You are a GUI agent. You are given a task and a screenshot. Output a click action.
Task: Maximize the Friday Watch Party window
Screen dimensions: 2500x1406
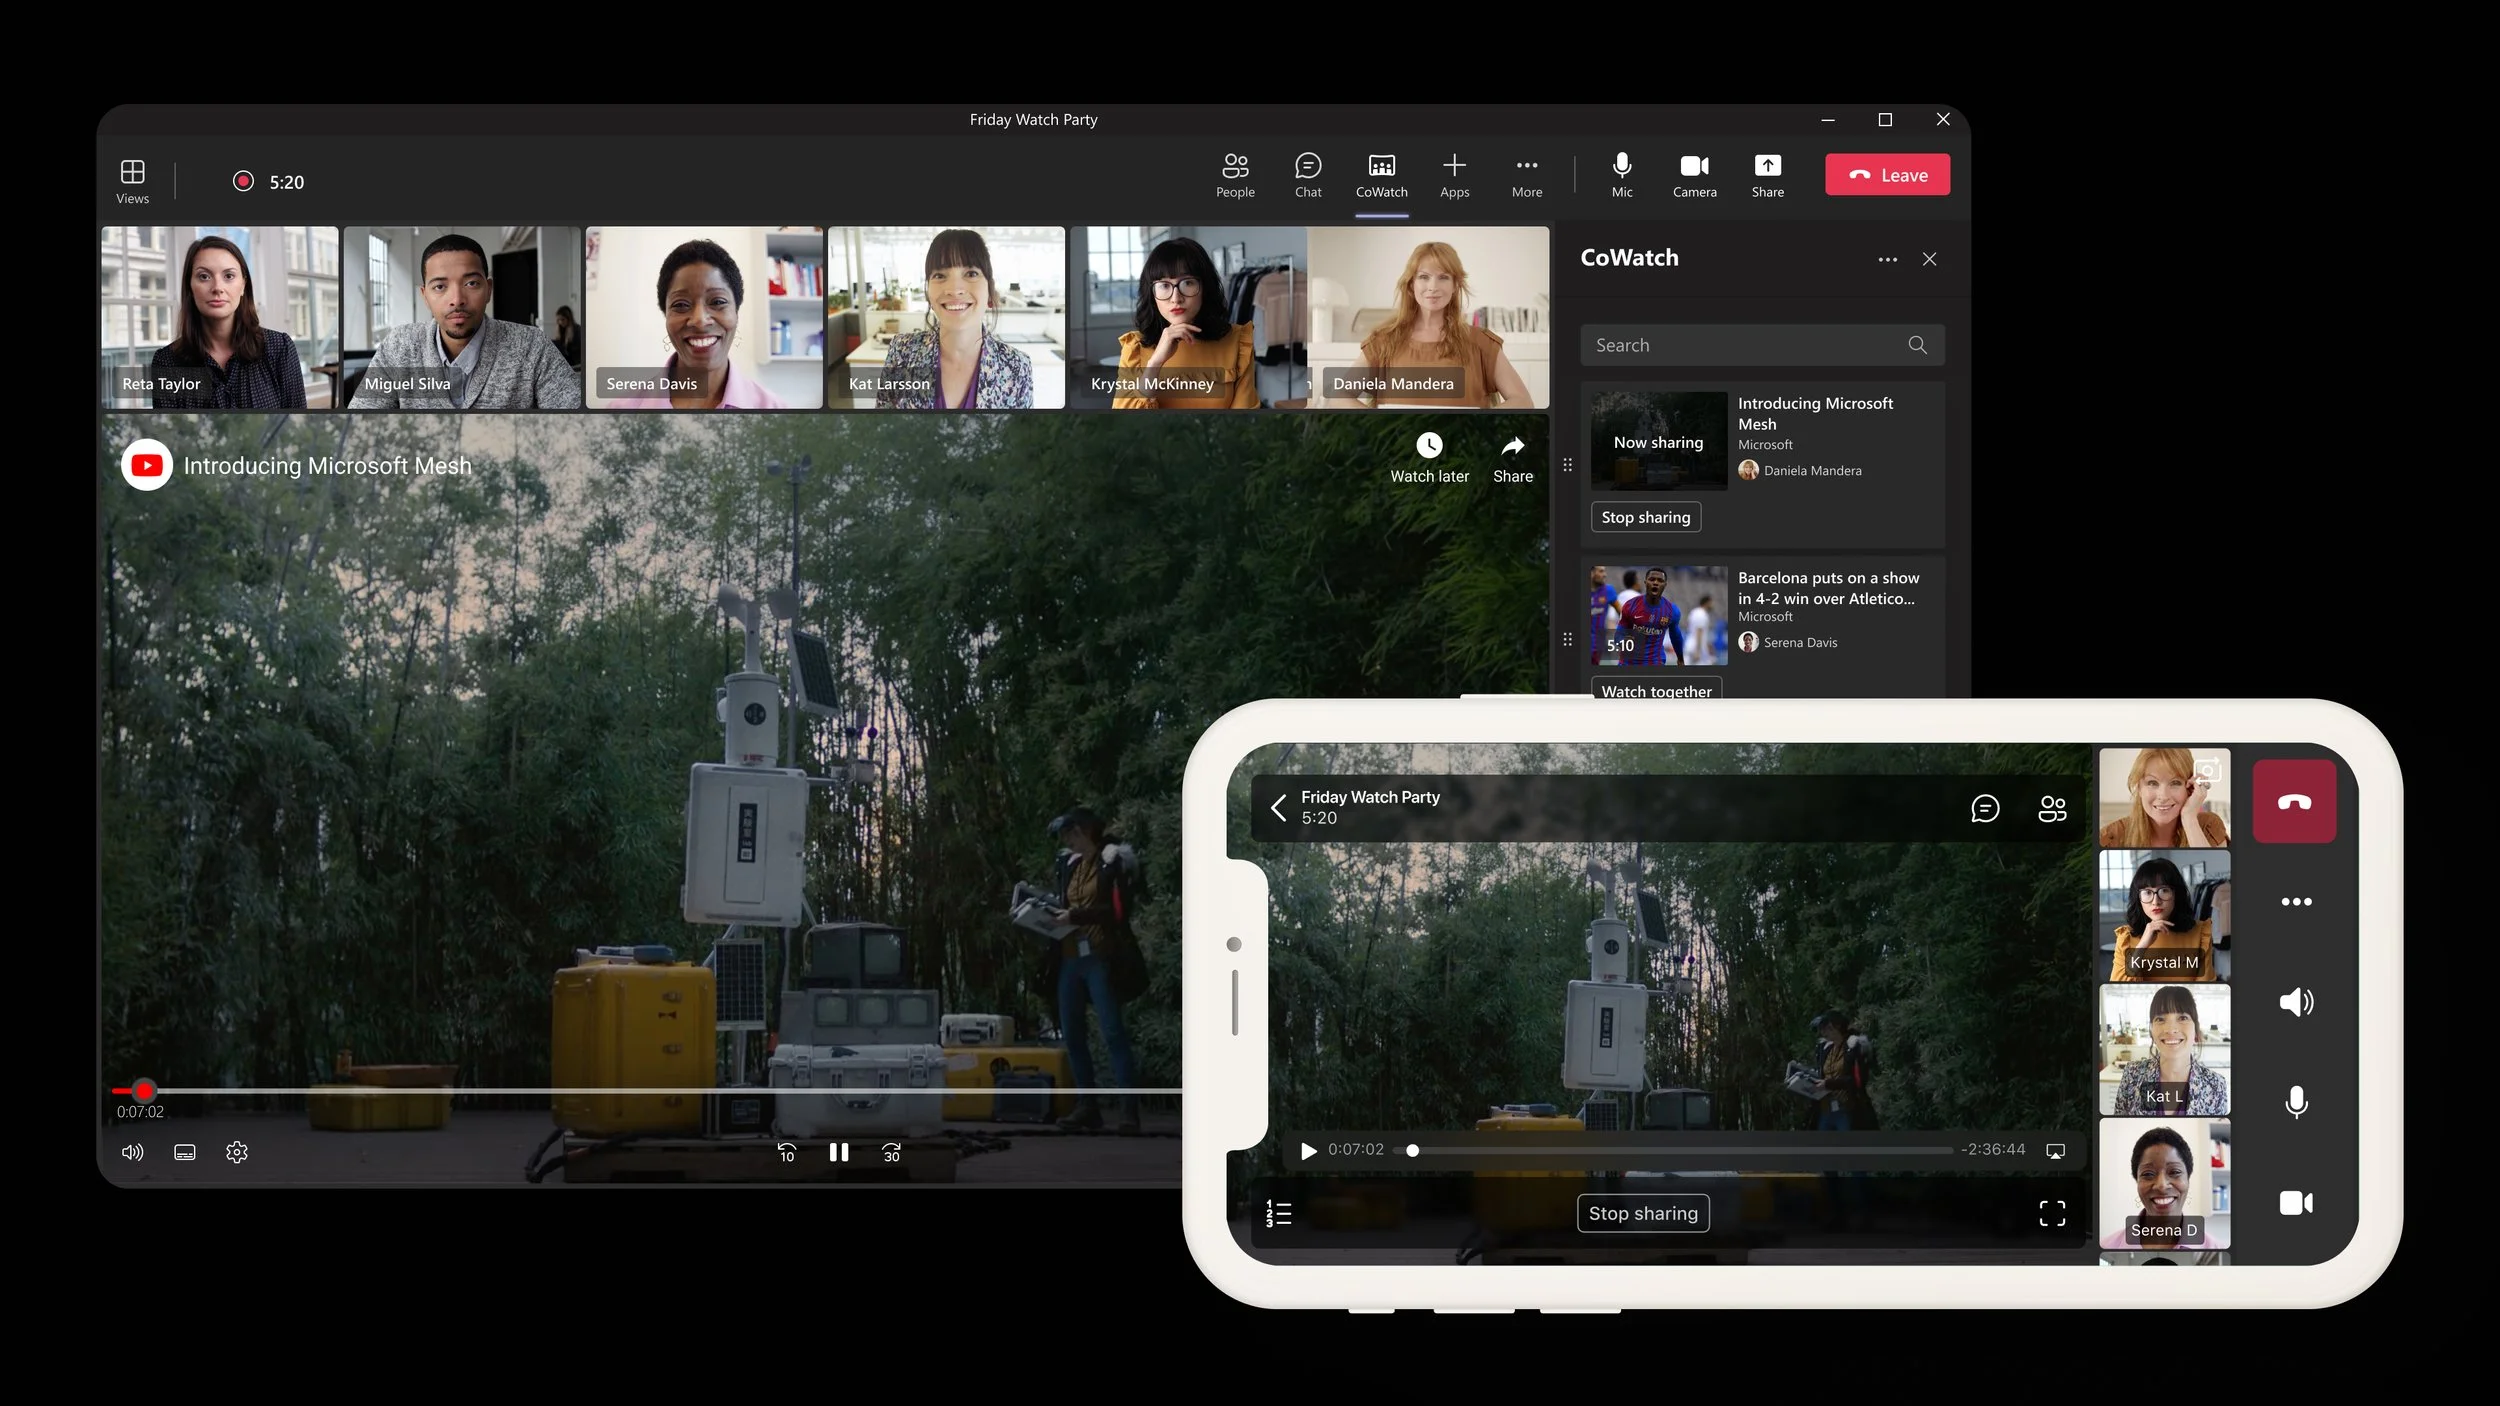pos(1885,119)
